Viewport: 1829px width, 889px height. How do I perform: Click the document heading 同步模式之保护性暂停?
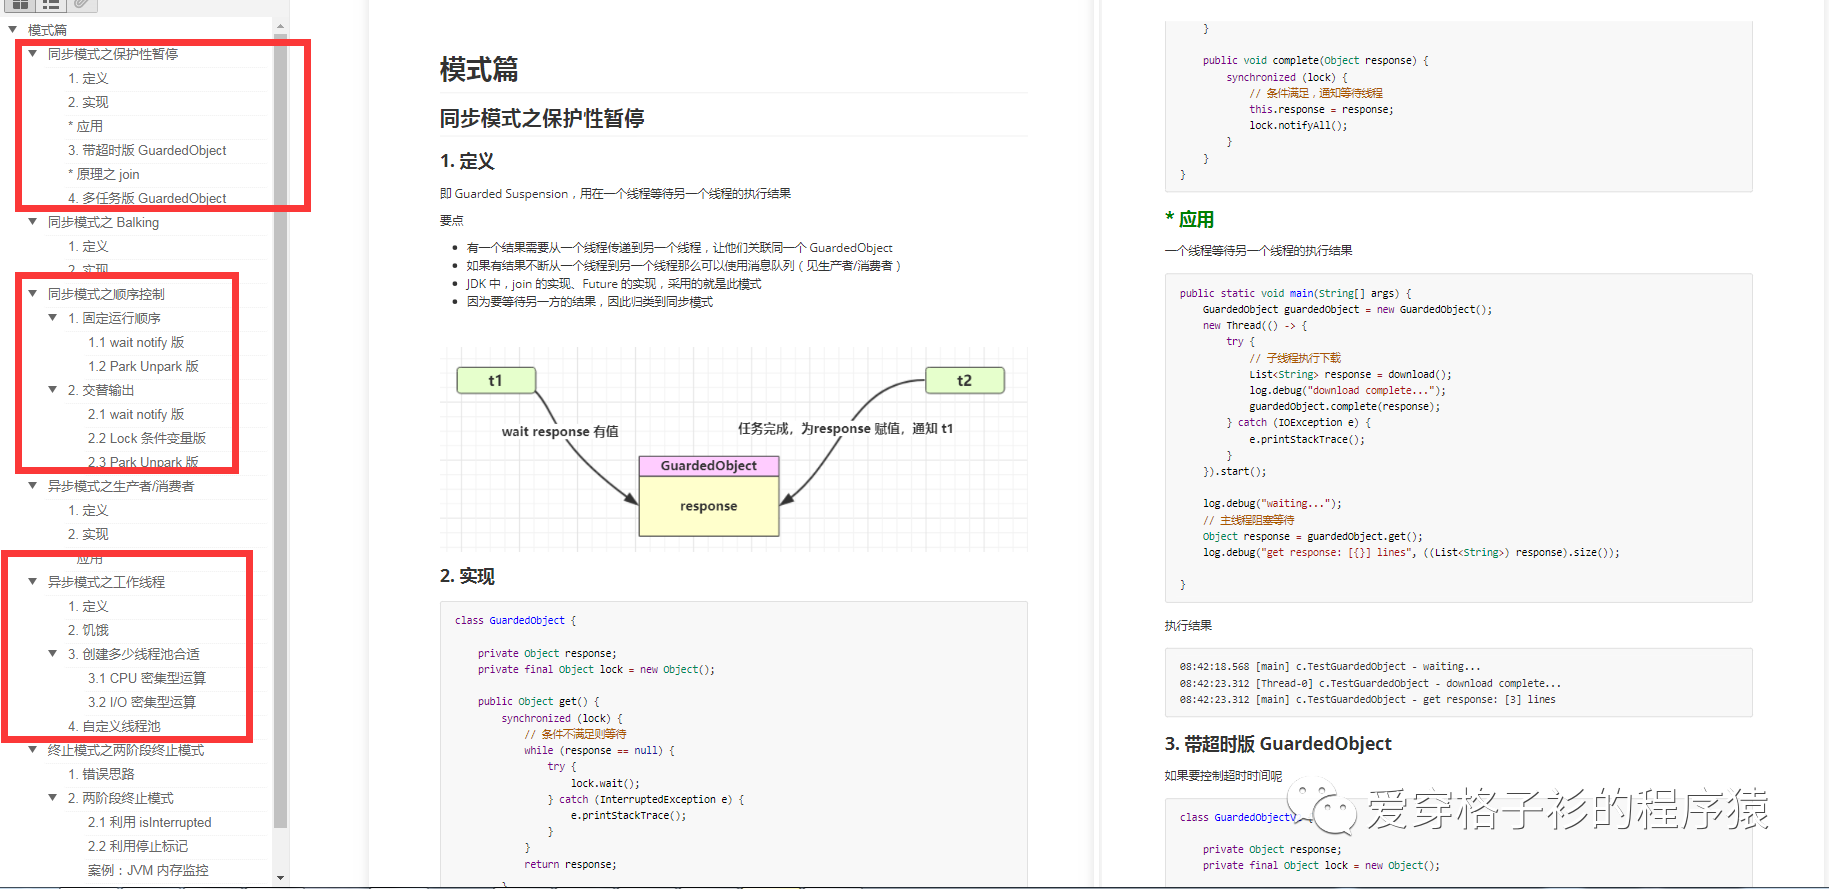542,118
